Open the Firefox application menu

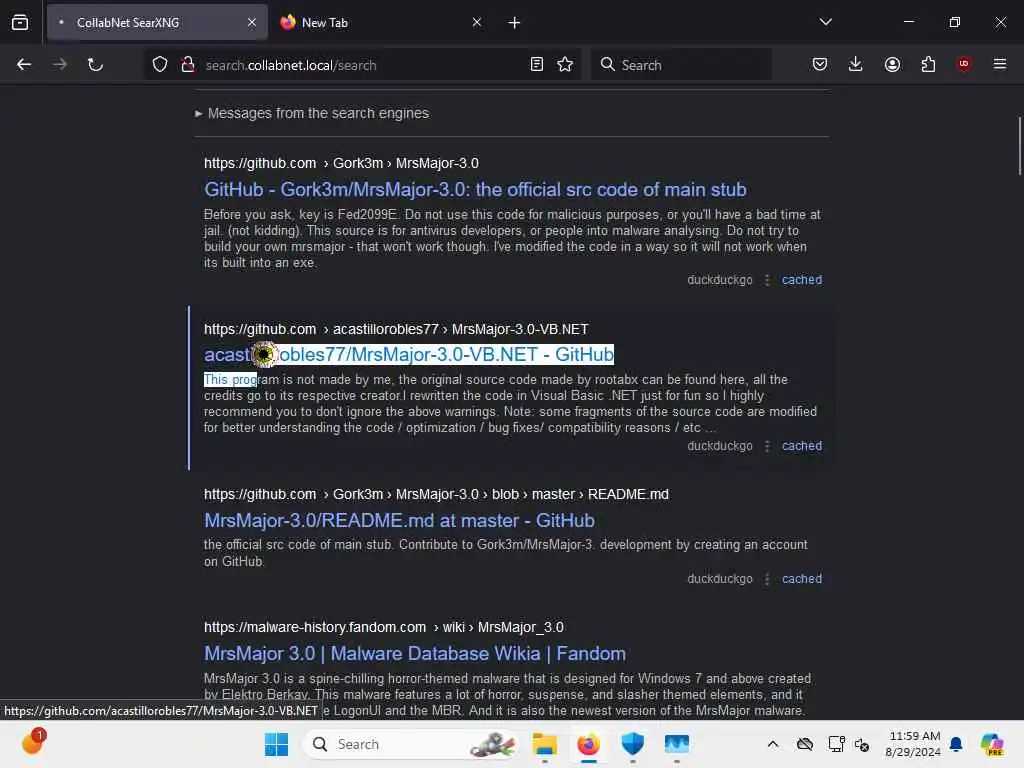(999, 64)
